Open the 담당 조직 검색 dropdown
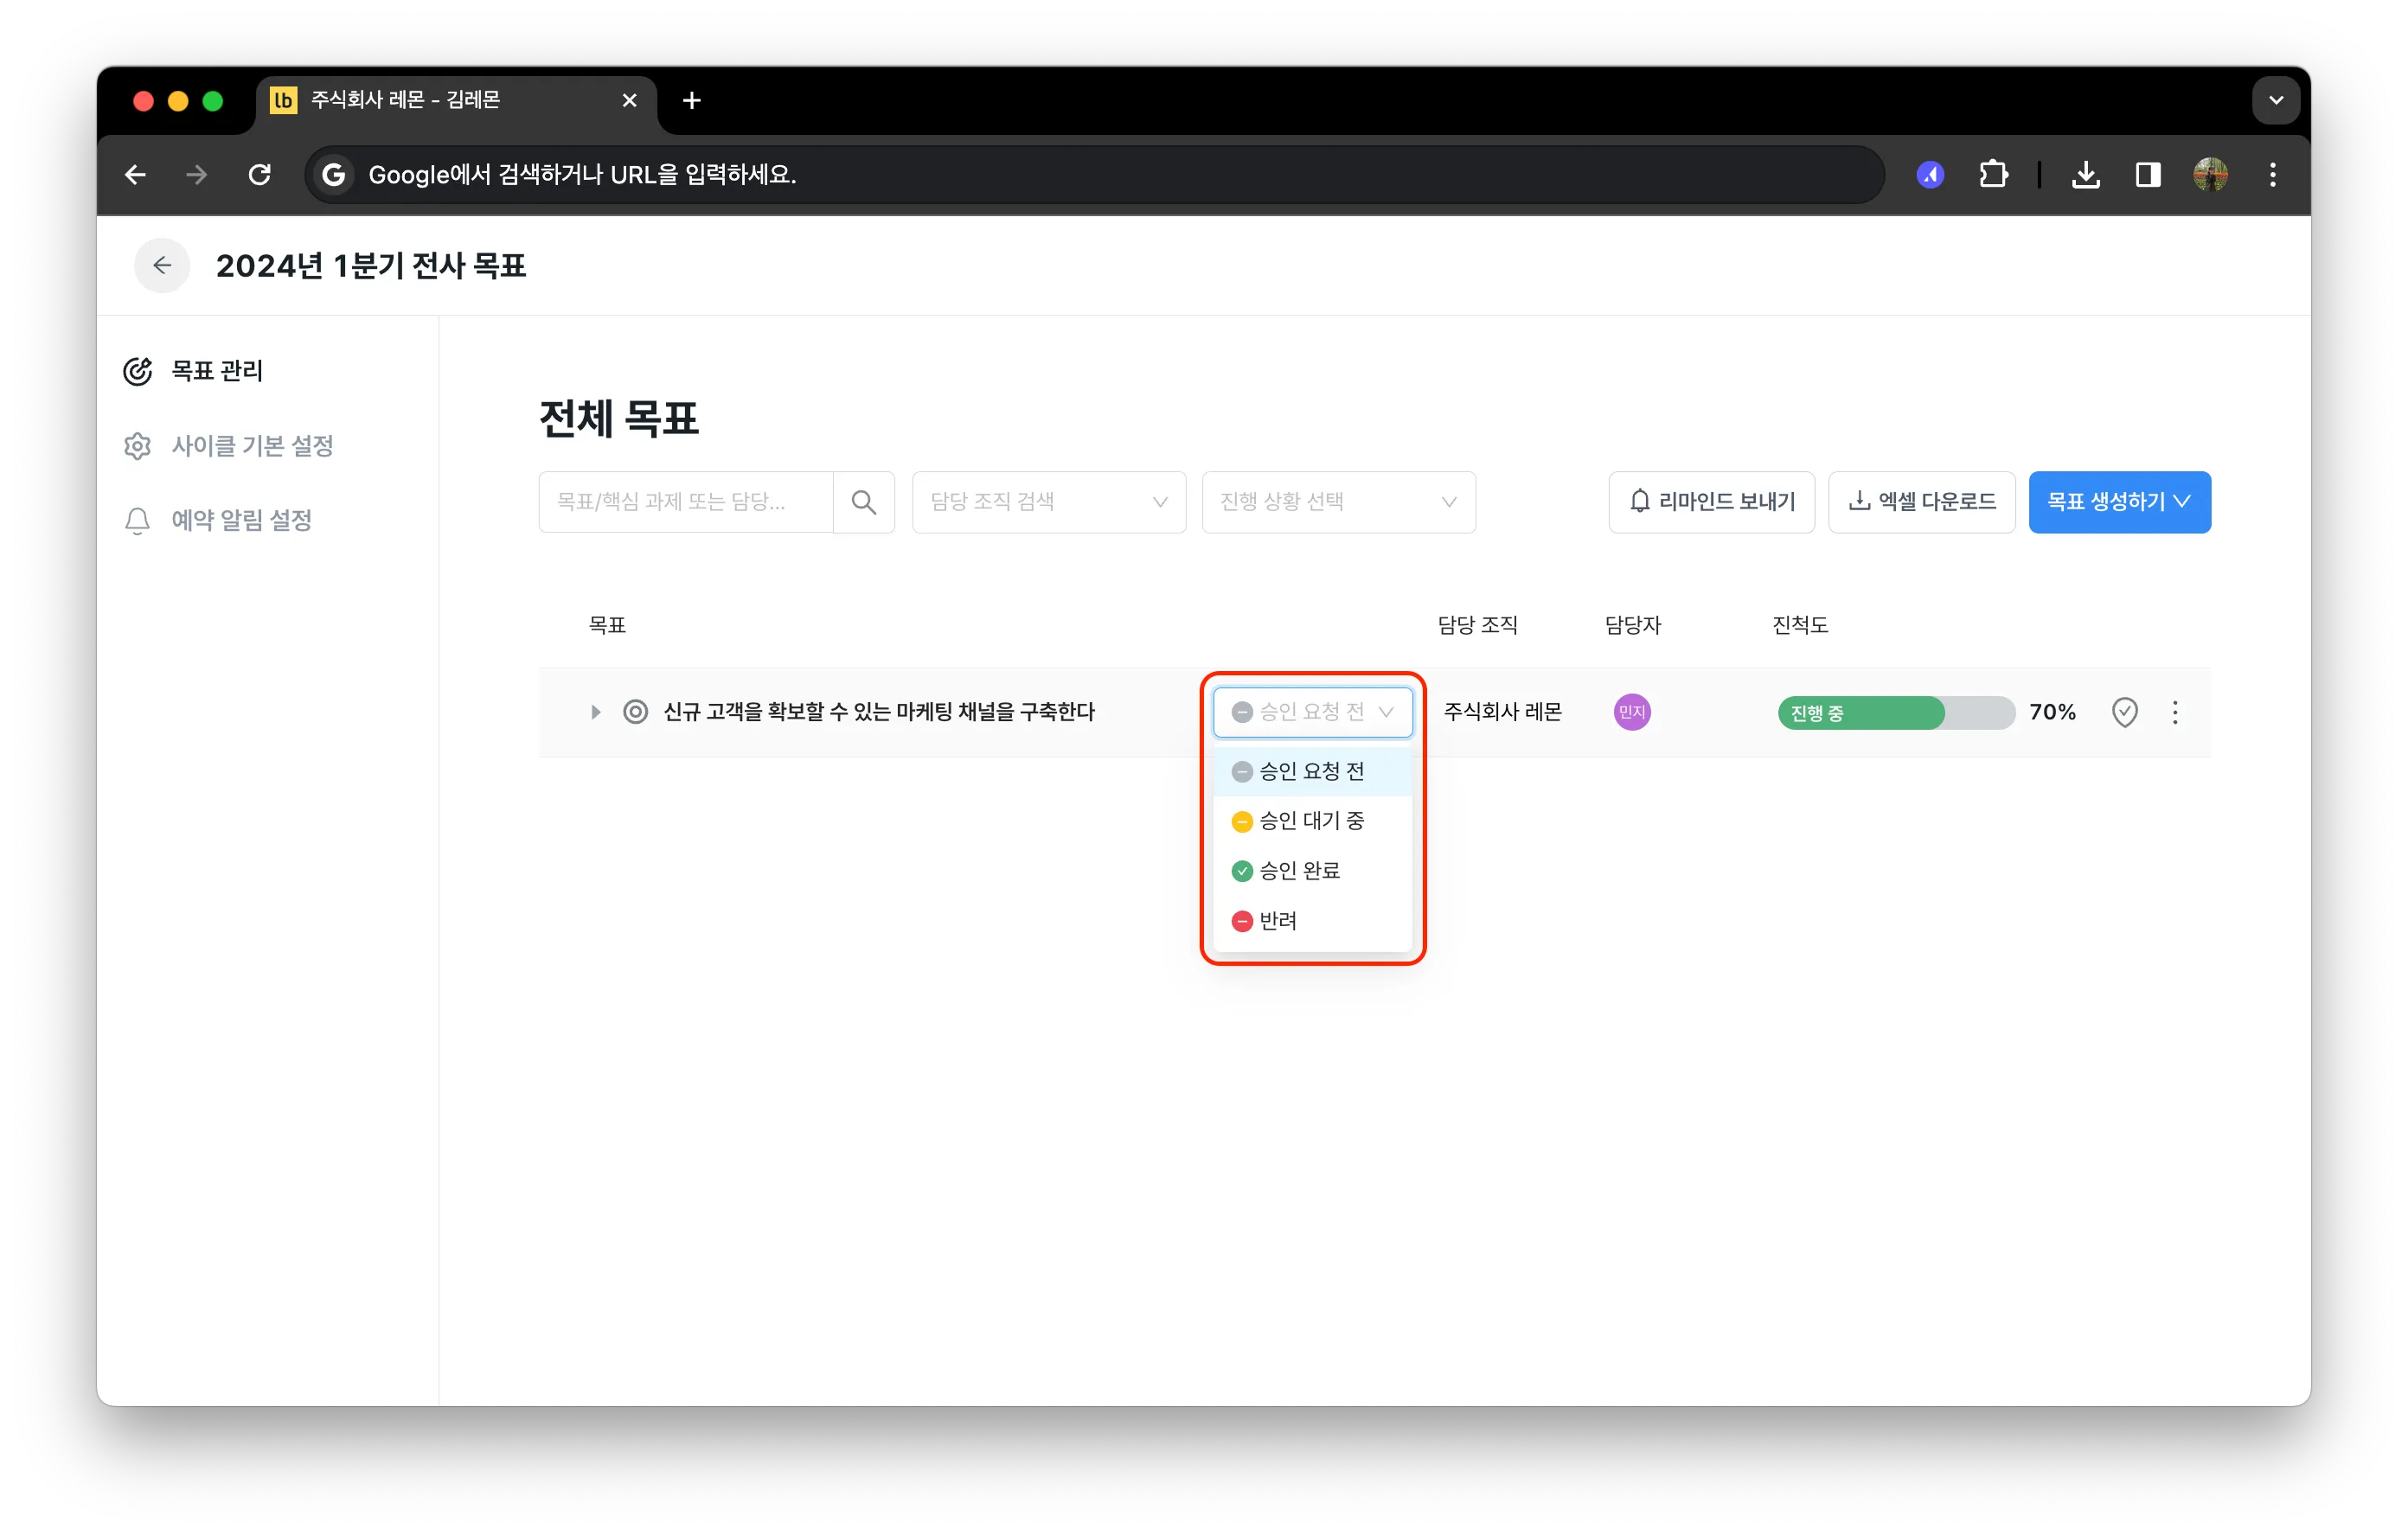The height and width of the screenshot is (1534, 2408). coord(1049,502)
